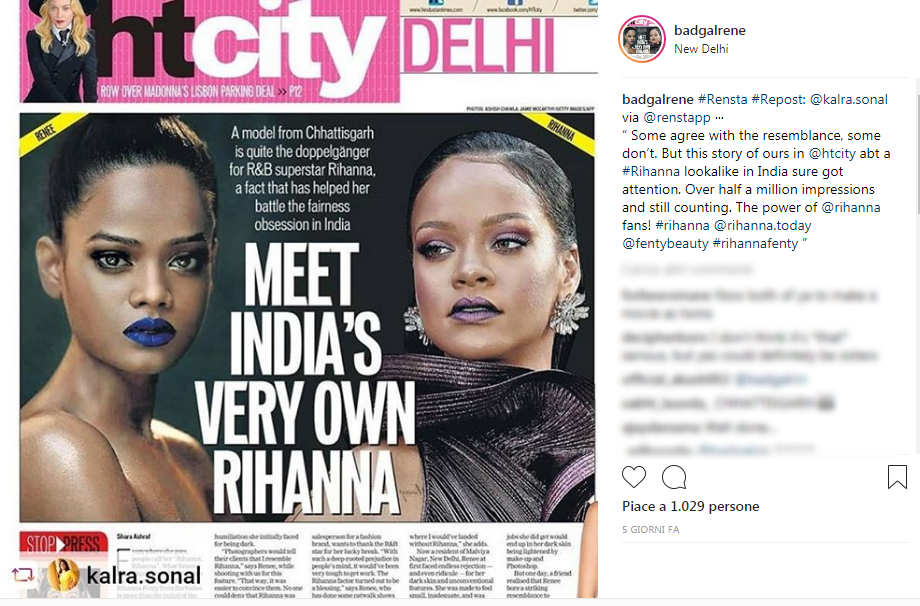
Task: Open the @fentybeauty mention
Action: pyautogui.click(x=665, y=243)
